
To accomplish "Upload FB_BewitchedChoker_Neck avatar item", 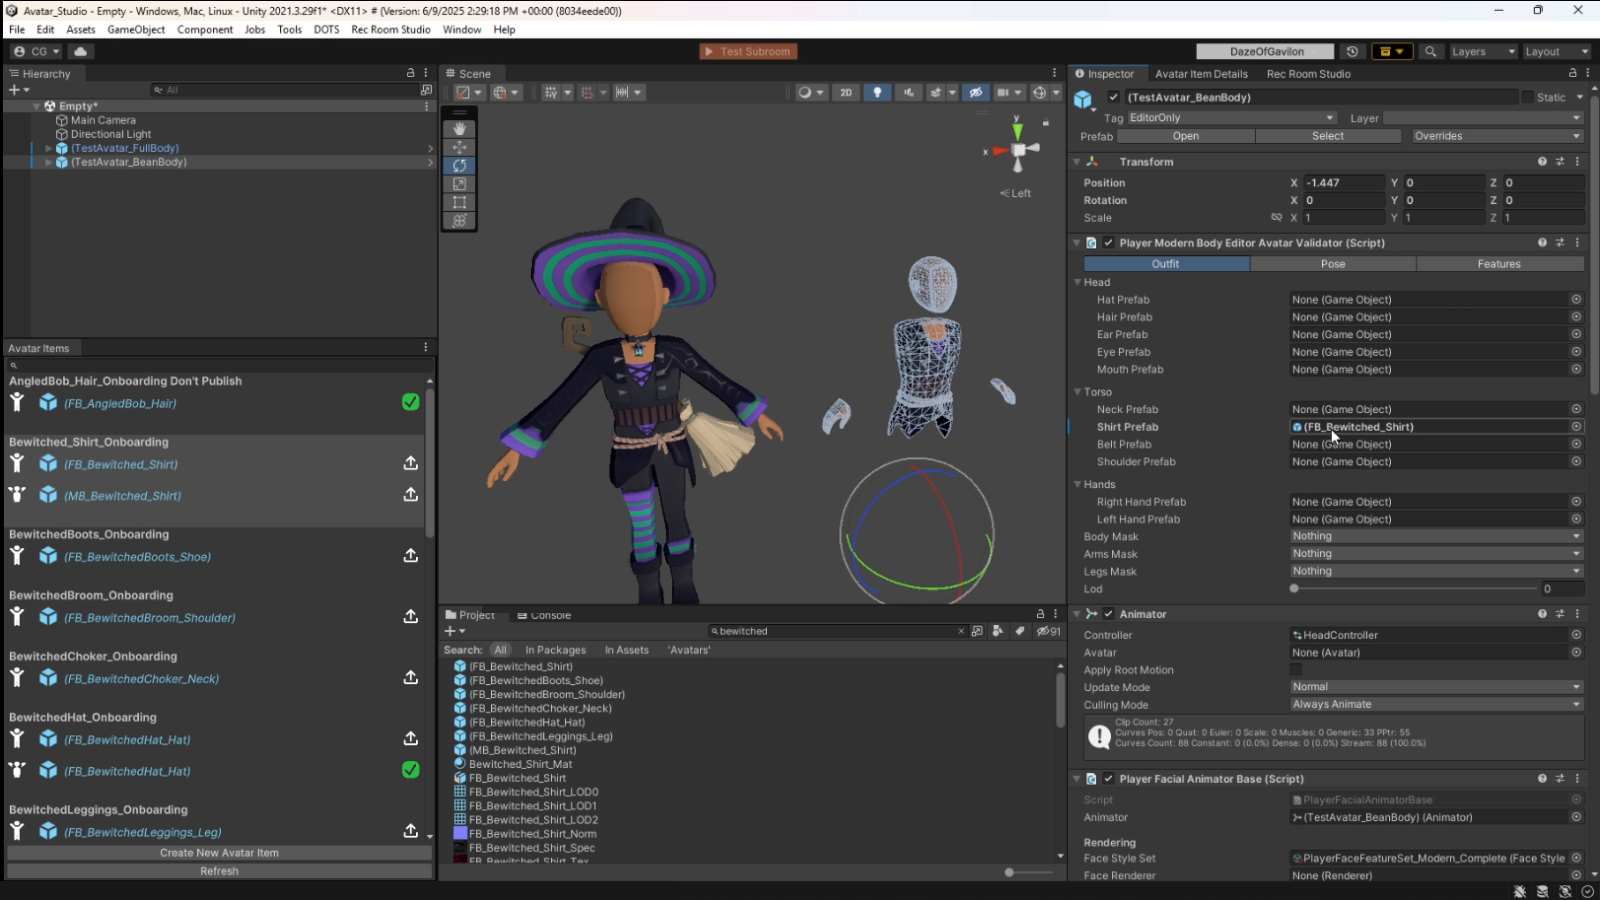I will click(410, 677).
